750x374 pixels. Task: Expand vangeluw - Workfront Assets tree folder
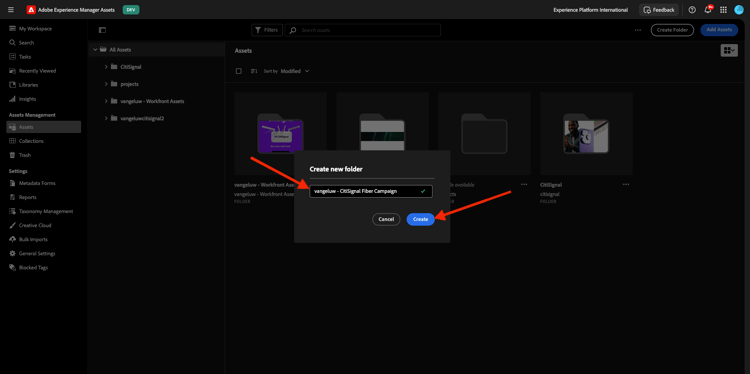tap(106, 101)
